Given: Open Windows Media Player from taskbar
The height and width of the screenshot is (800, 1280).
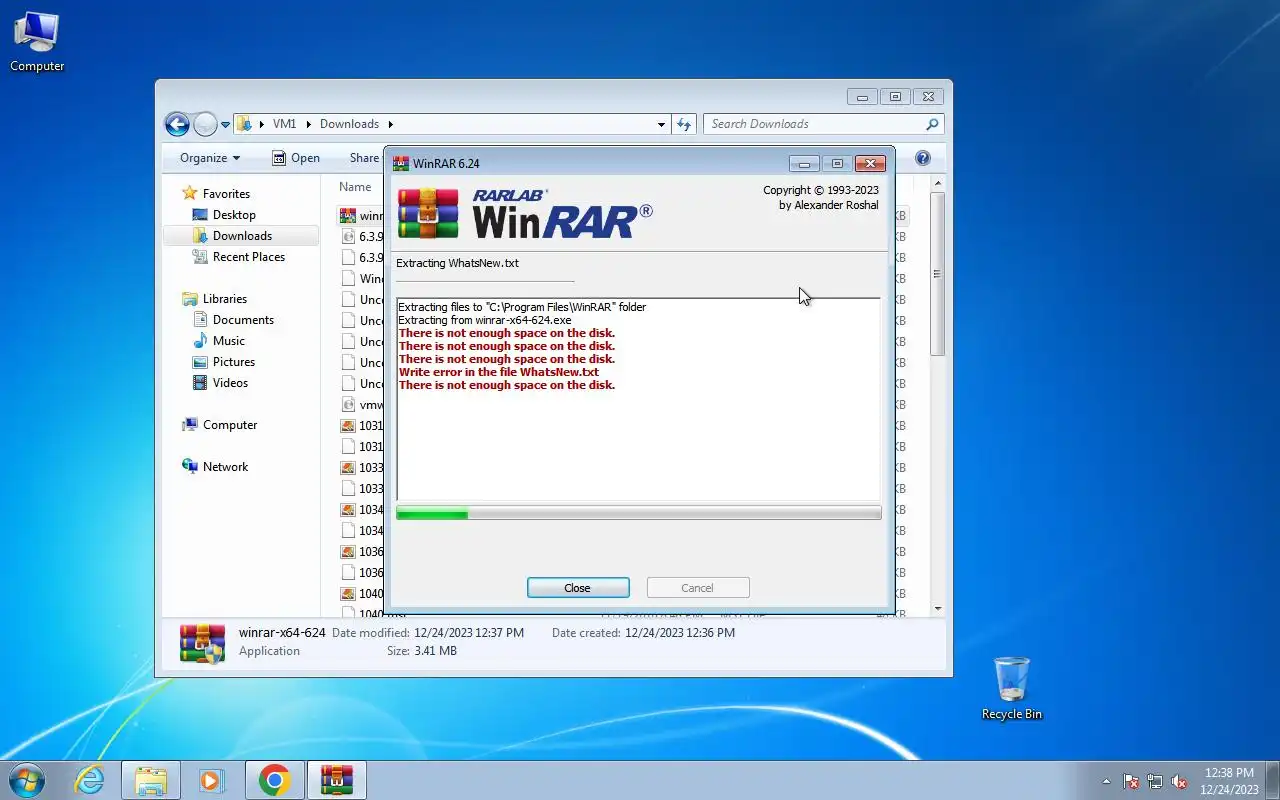Looking at the screenshot, I should point(212,780).
